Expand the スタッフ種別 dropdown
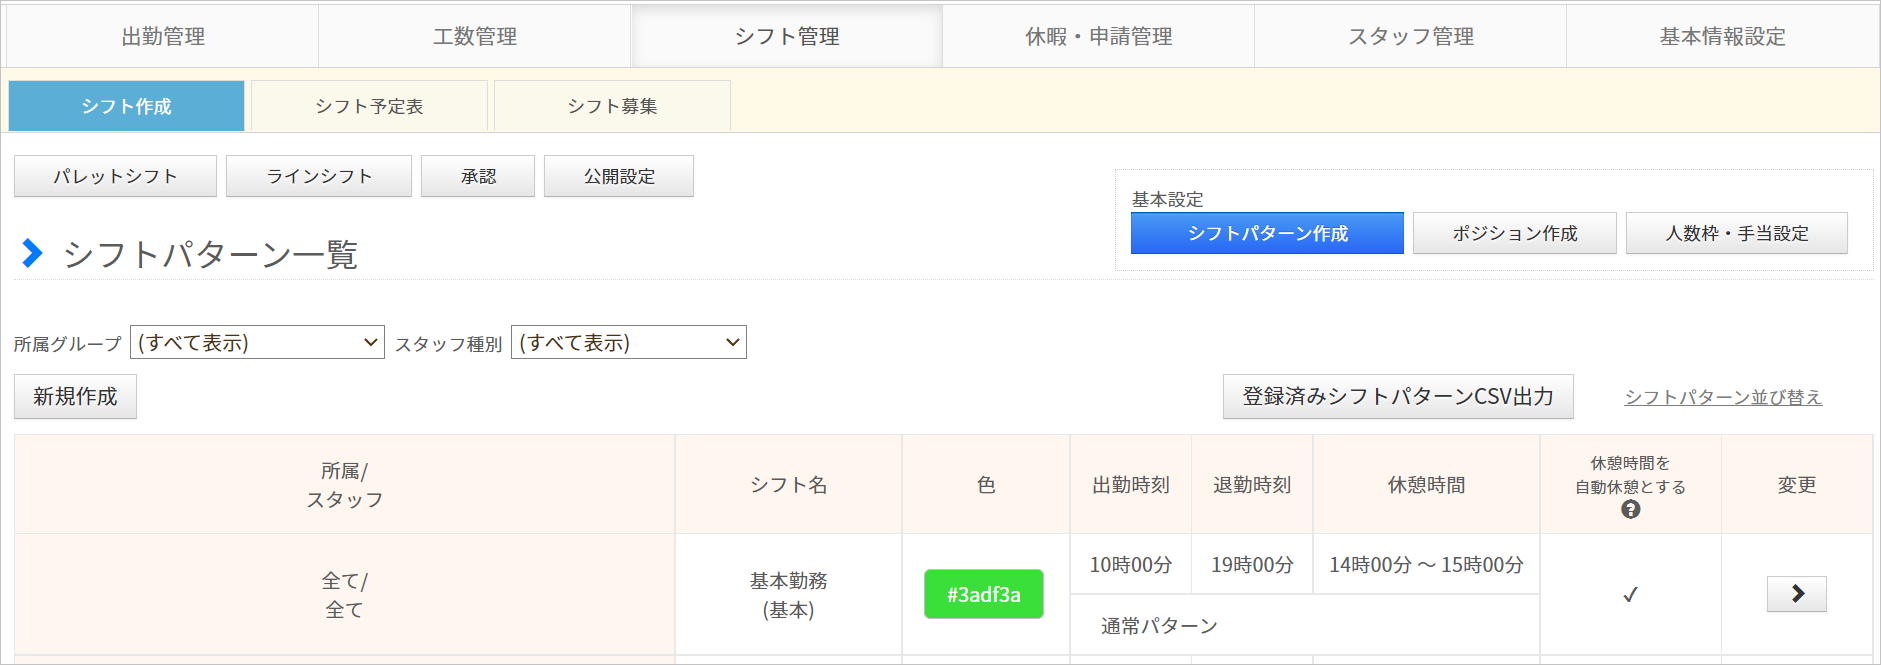This screenshot has width=1881, height=665. click(x=628, y=343)
